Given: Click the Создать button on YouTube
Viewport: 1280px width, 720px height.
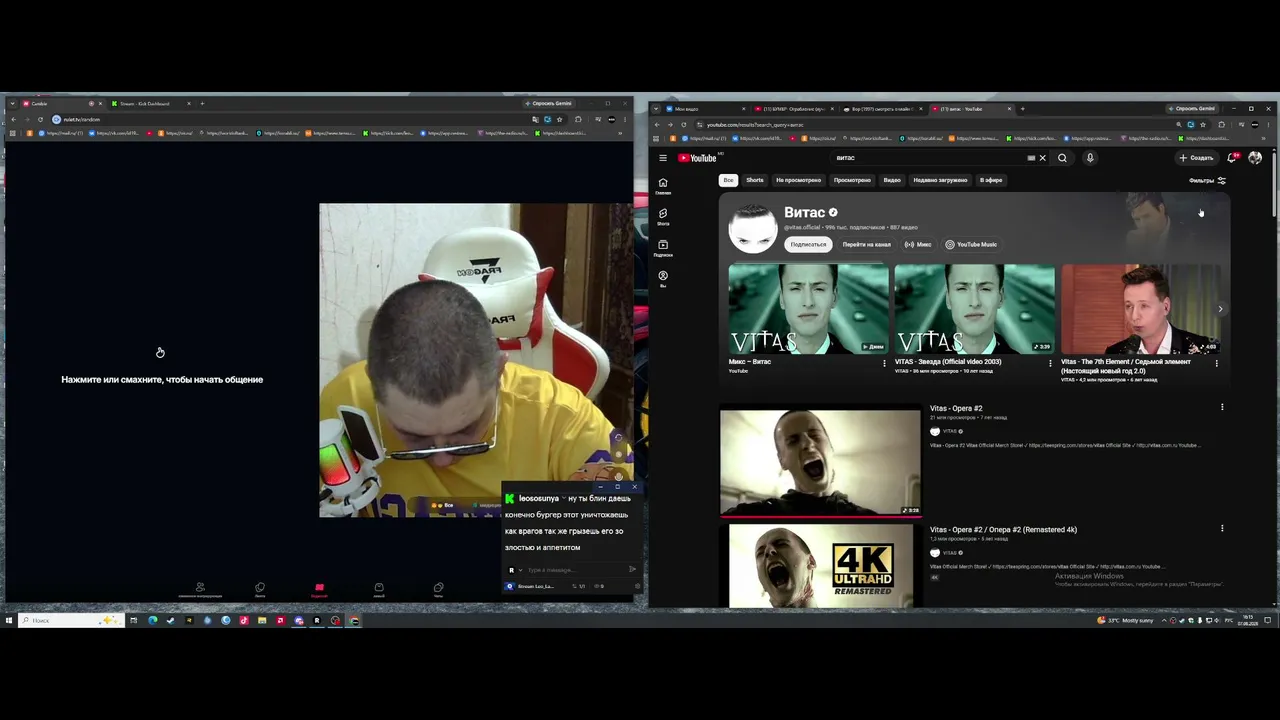Looking at the screenshot, I should [x=1196, y=158].
